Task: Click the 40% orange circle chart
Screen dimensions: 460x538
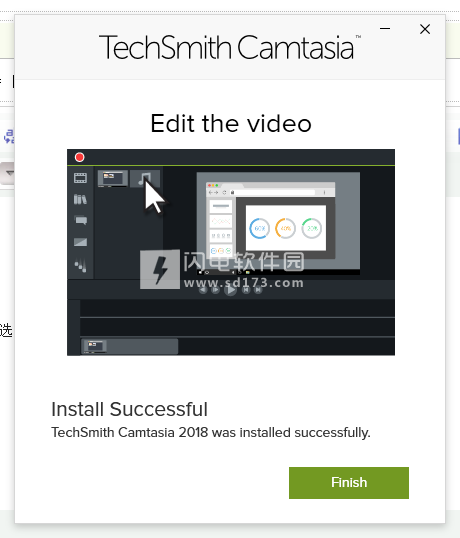Action: coord(285,228)
